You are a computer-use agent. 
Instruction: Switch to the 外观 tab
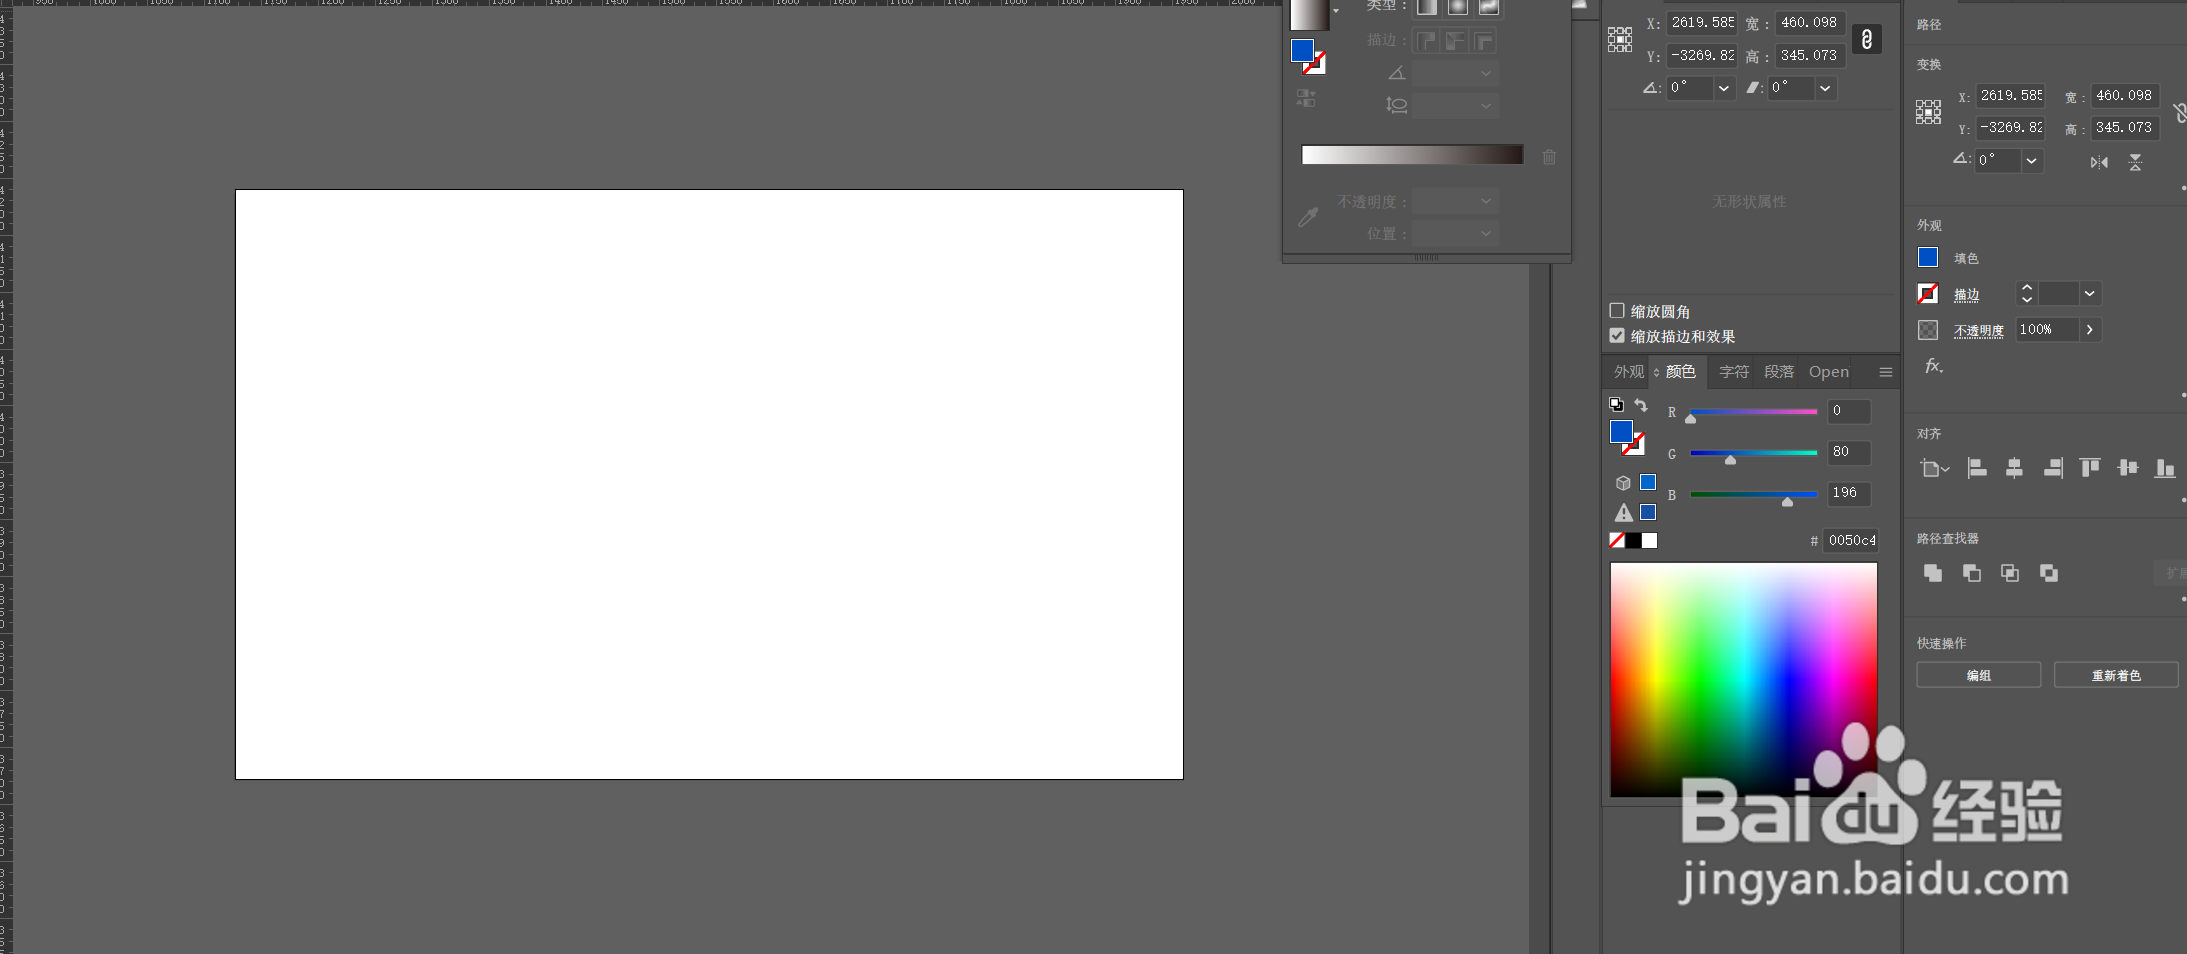pos(1629,372)
